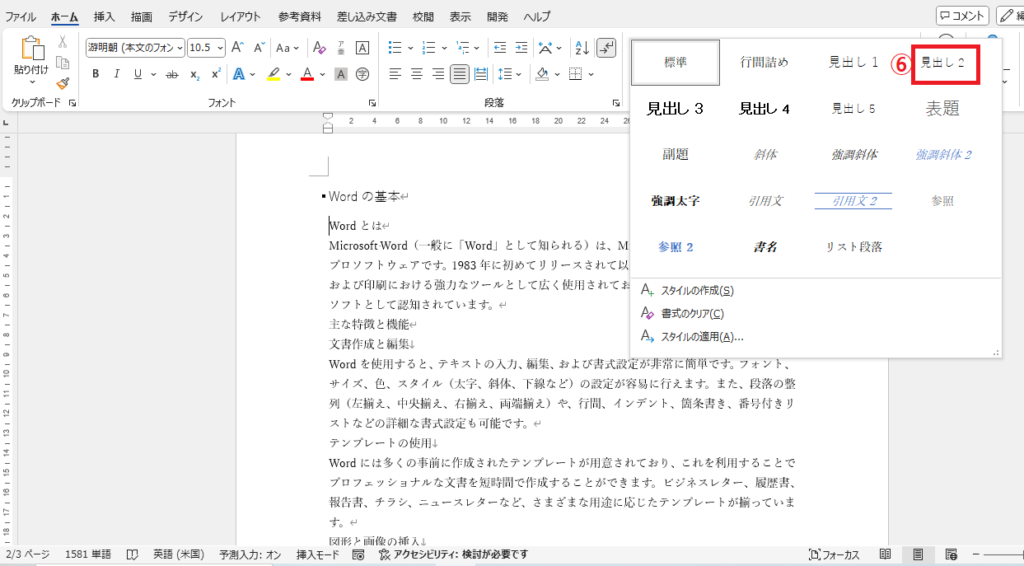This screenshot has width=1024, height=566.
Task: Toggle gray character shading
Action: point(341,74)
